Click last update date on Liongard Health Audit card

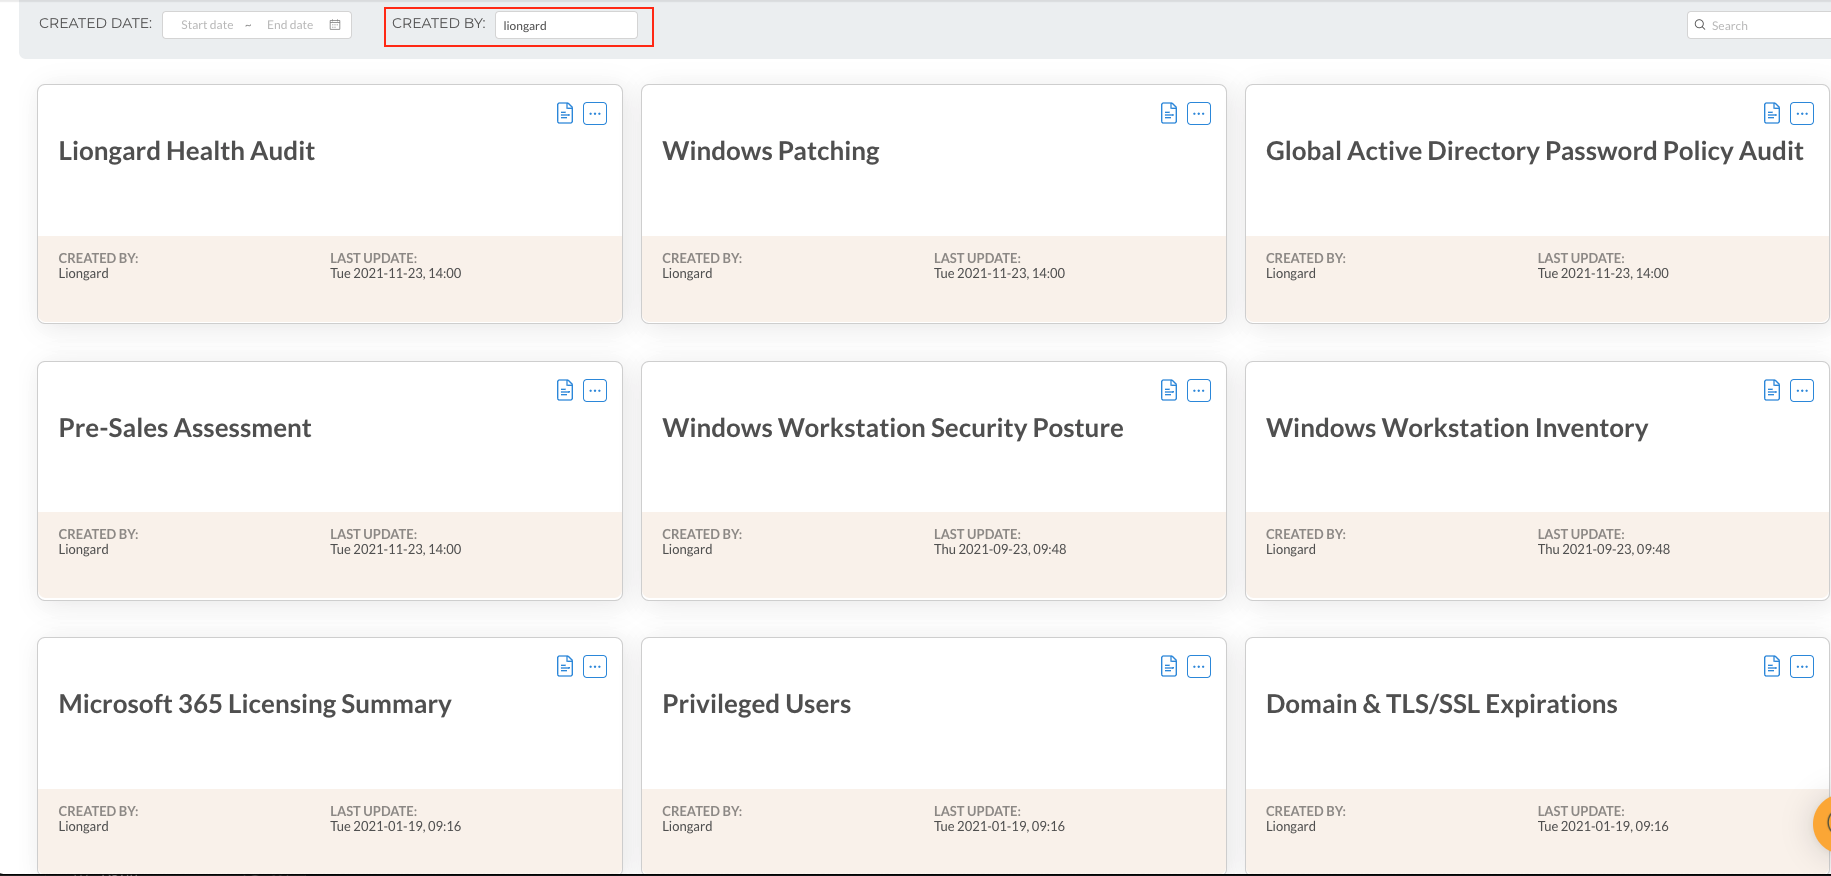point(396,273)
